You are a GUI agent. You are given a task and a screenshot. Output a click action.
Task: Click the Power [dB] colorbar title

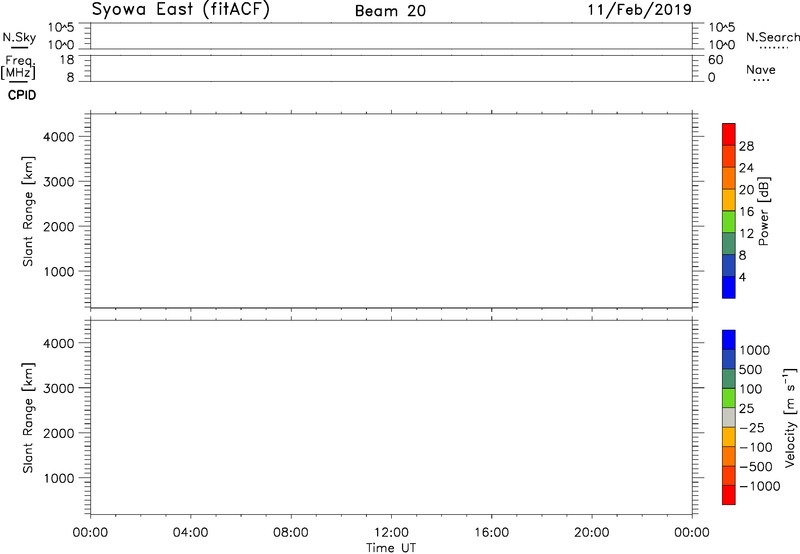764,211
